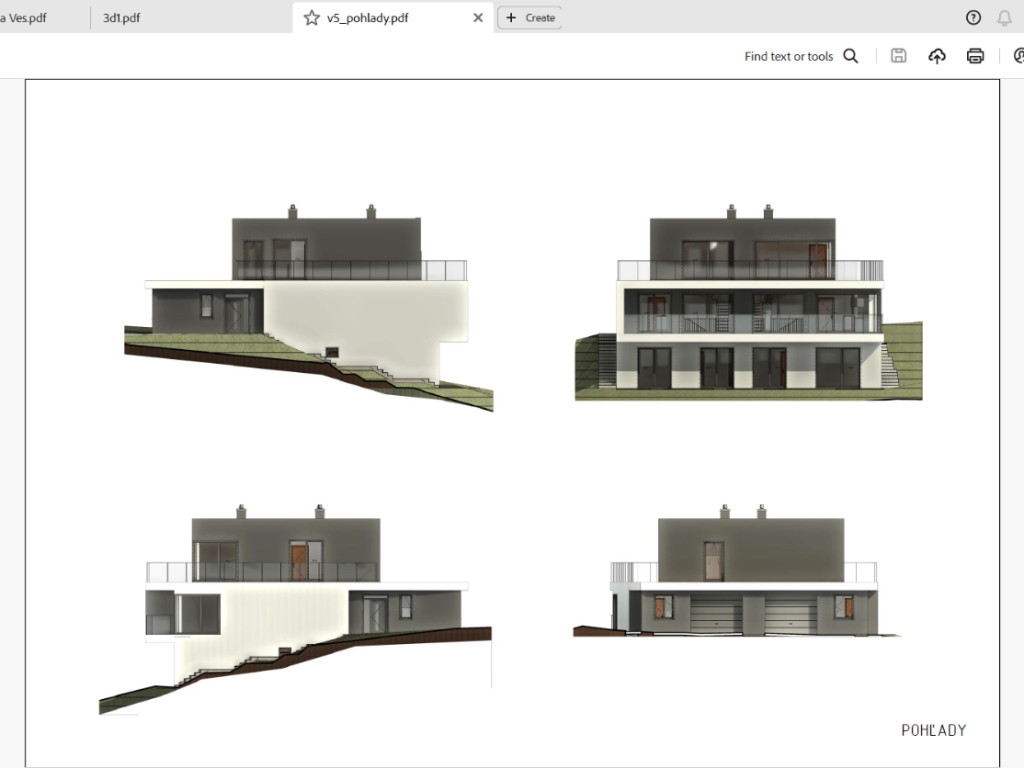Switch to the 3d1.pdf tab
Image resolution: width=1024 pixels, height=768 pixels.
pyautogui.click(x=121, y=18)
